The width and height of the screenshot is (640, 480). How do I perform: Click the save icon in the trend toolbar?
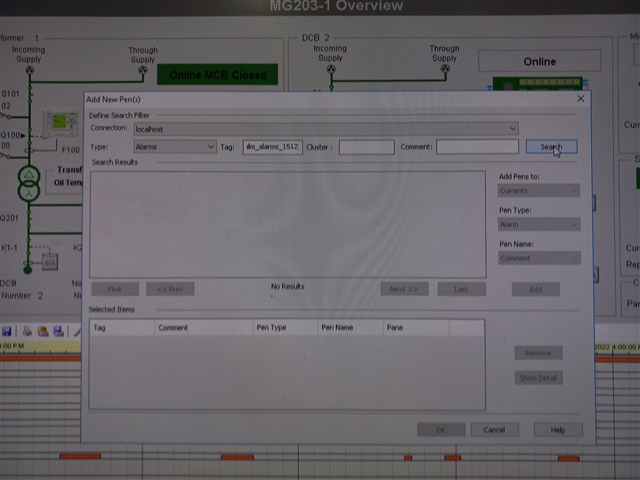pyautogui.click(x=7, y=331)
